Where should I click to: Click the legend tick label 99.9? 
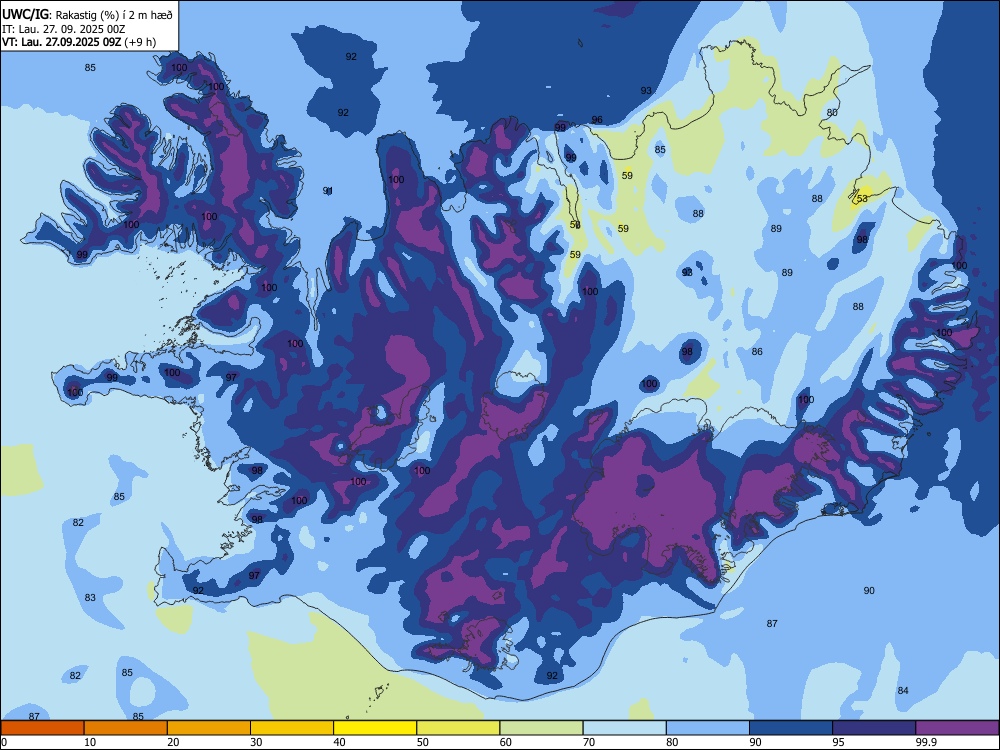pos(926,742)
